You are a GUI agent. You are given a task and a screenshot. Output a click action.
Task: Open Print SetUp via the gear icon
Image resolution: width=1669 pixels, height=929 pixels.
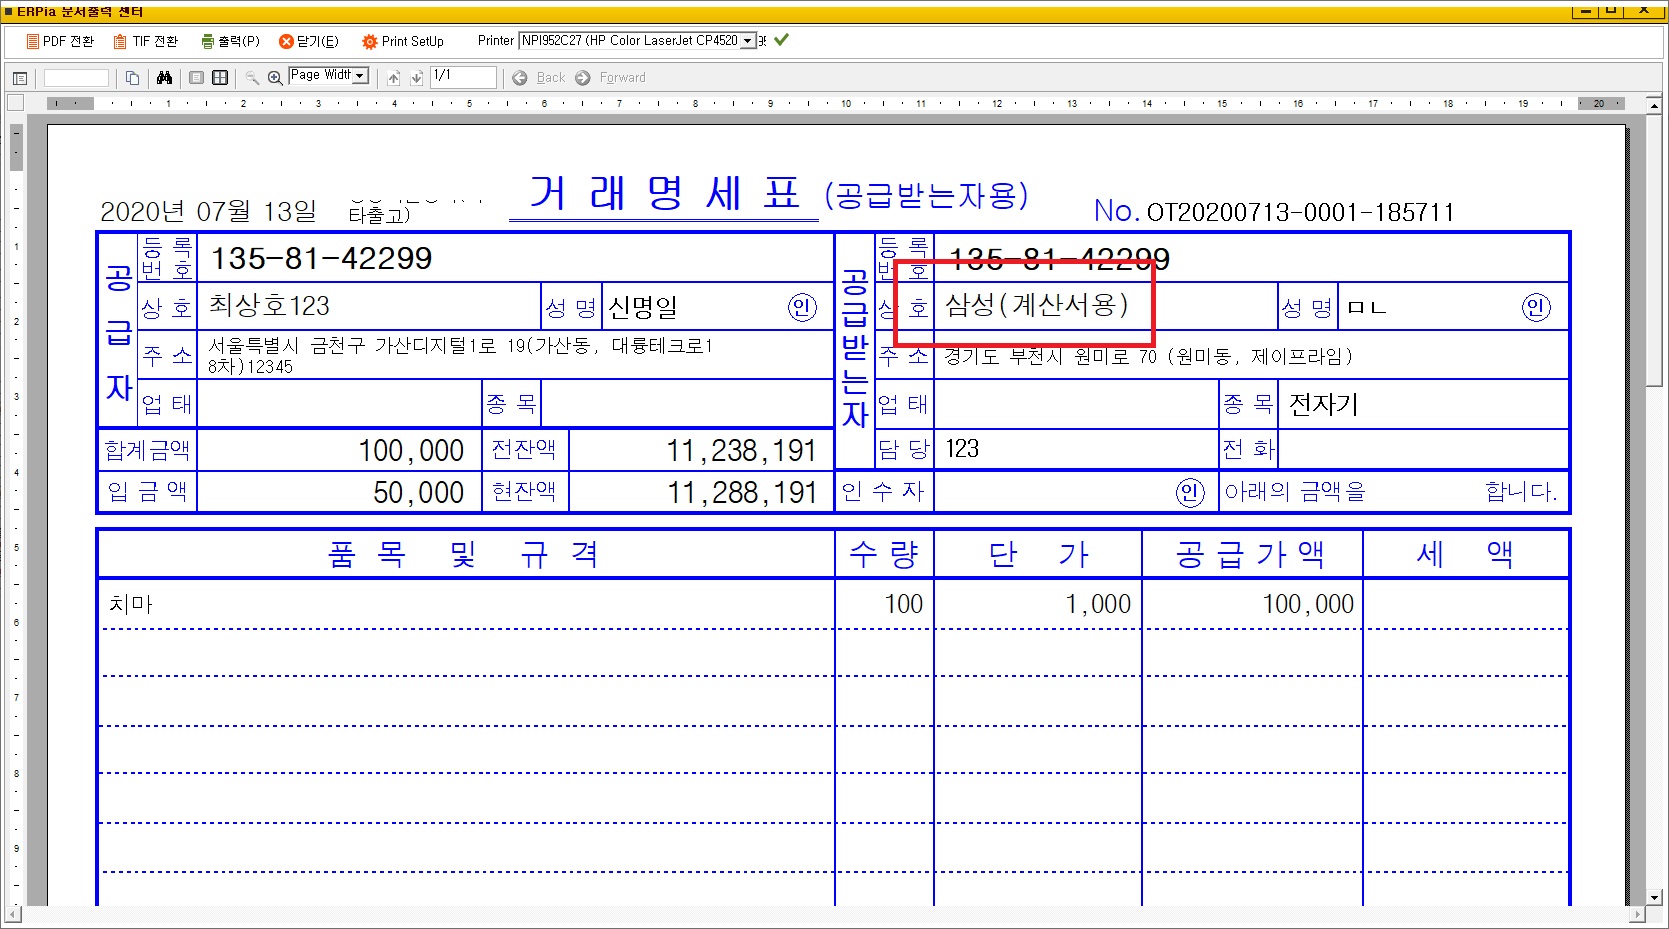pos(368,41)
